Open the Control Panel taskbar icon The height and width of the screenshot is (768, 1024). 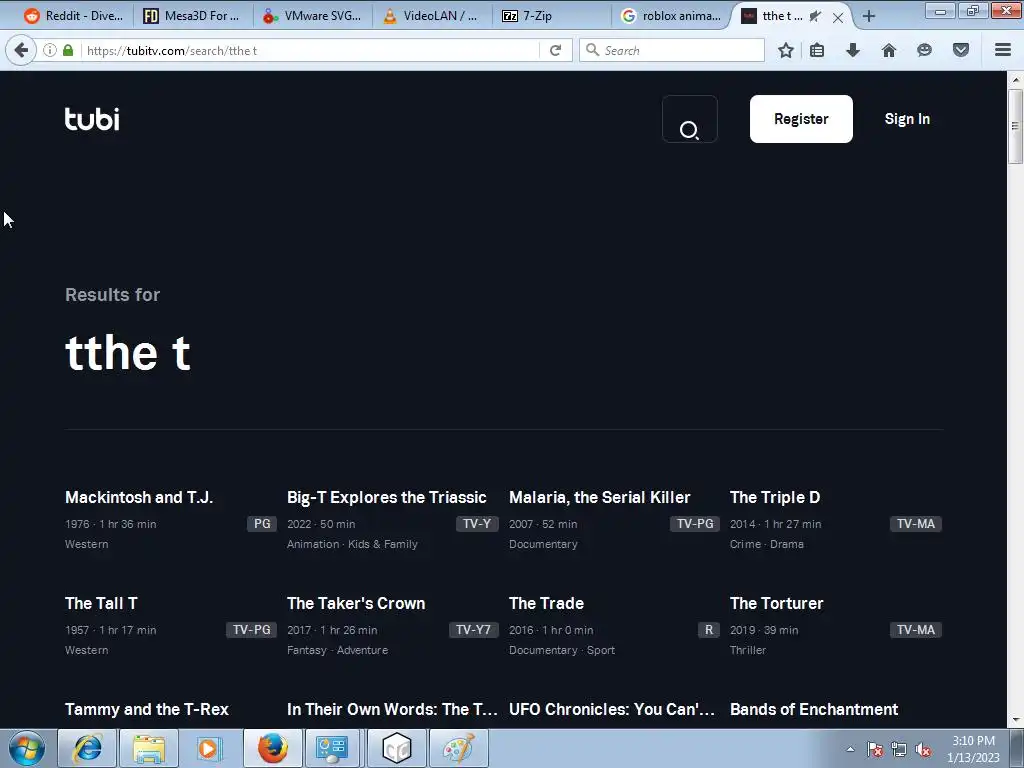[x=332, y=748]
